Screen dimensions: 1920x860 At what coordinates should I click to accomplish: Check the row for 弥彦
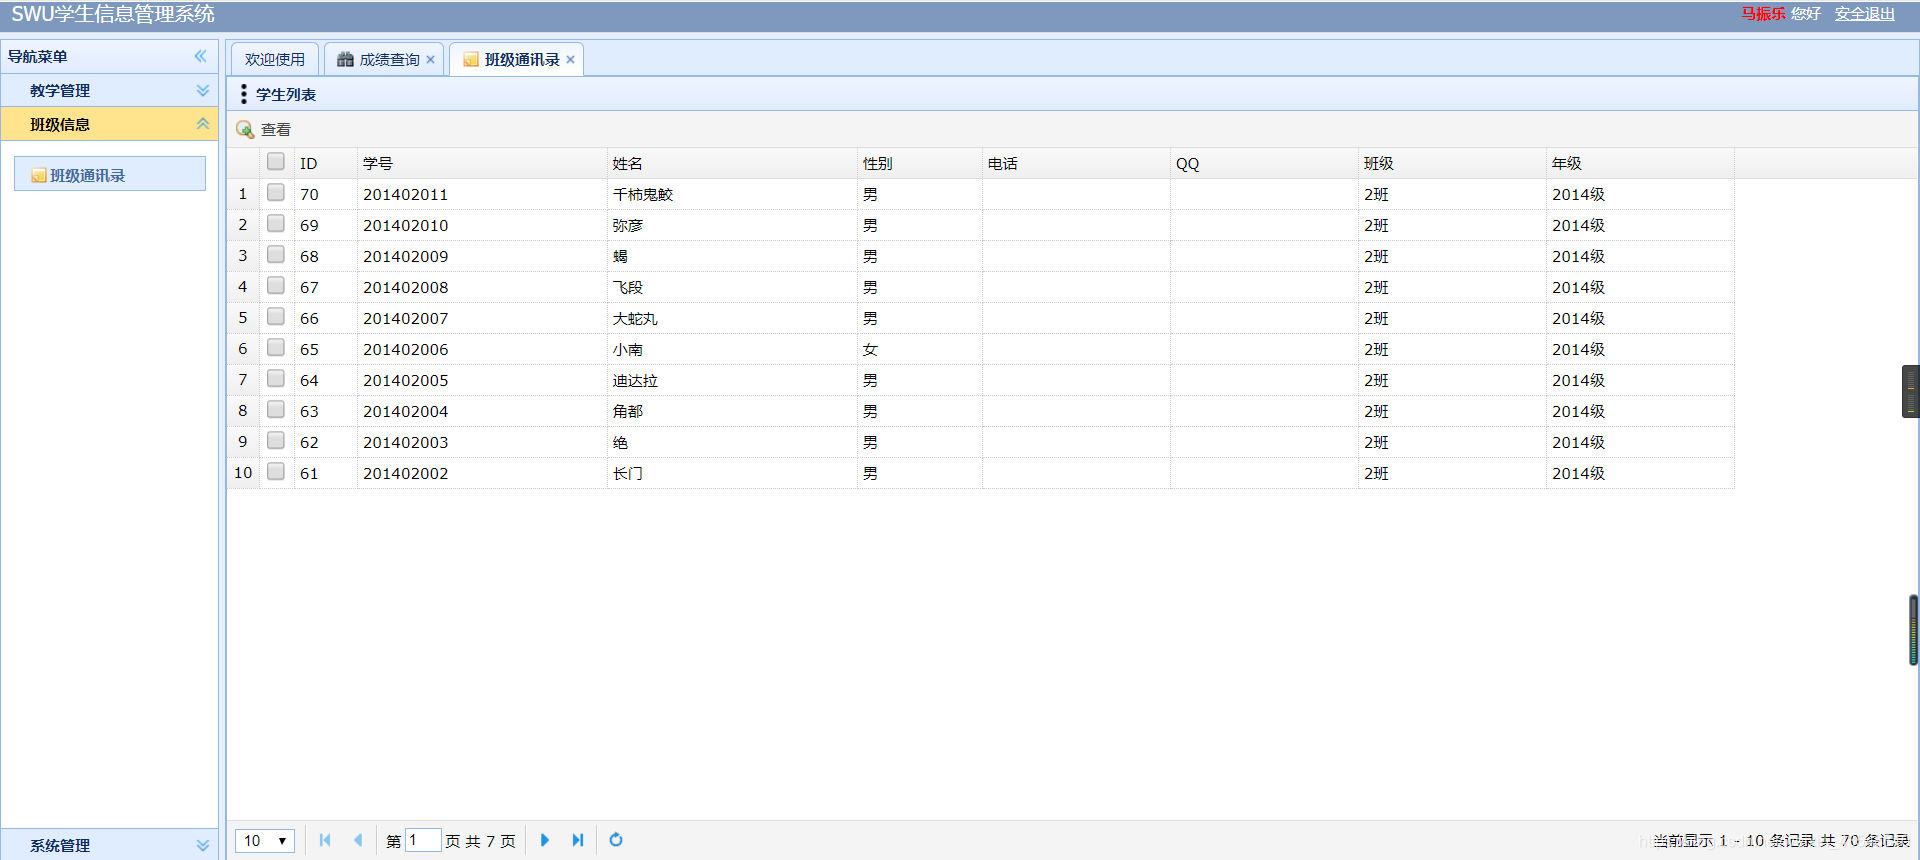pyautogui.click(x=276, y=223)
